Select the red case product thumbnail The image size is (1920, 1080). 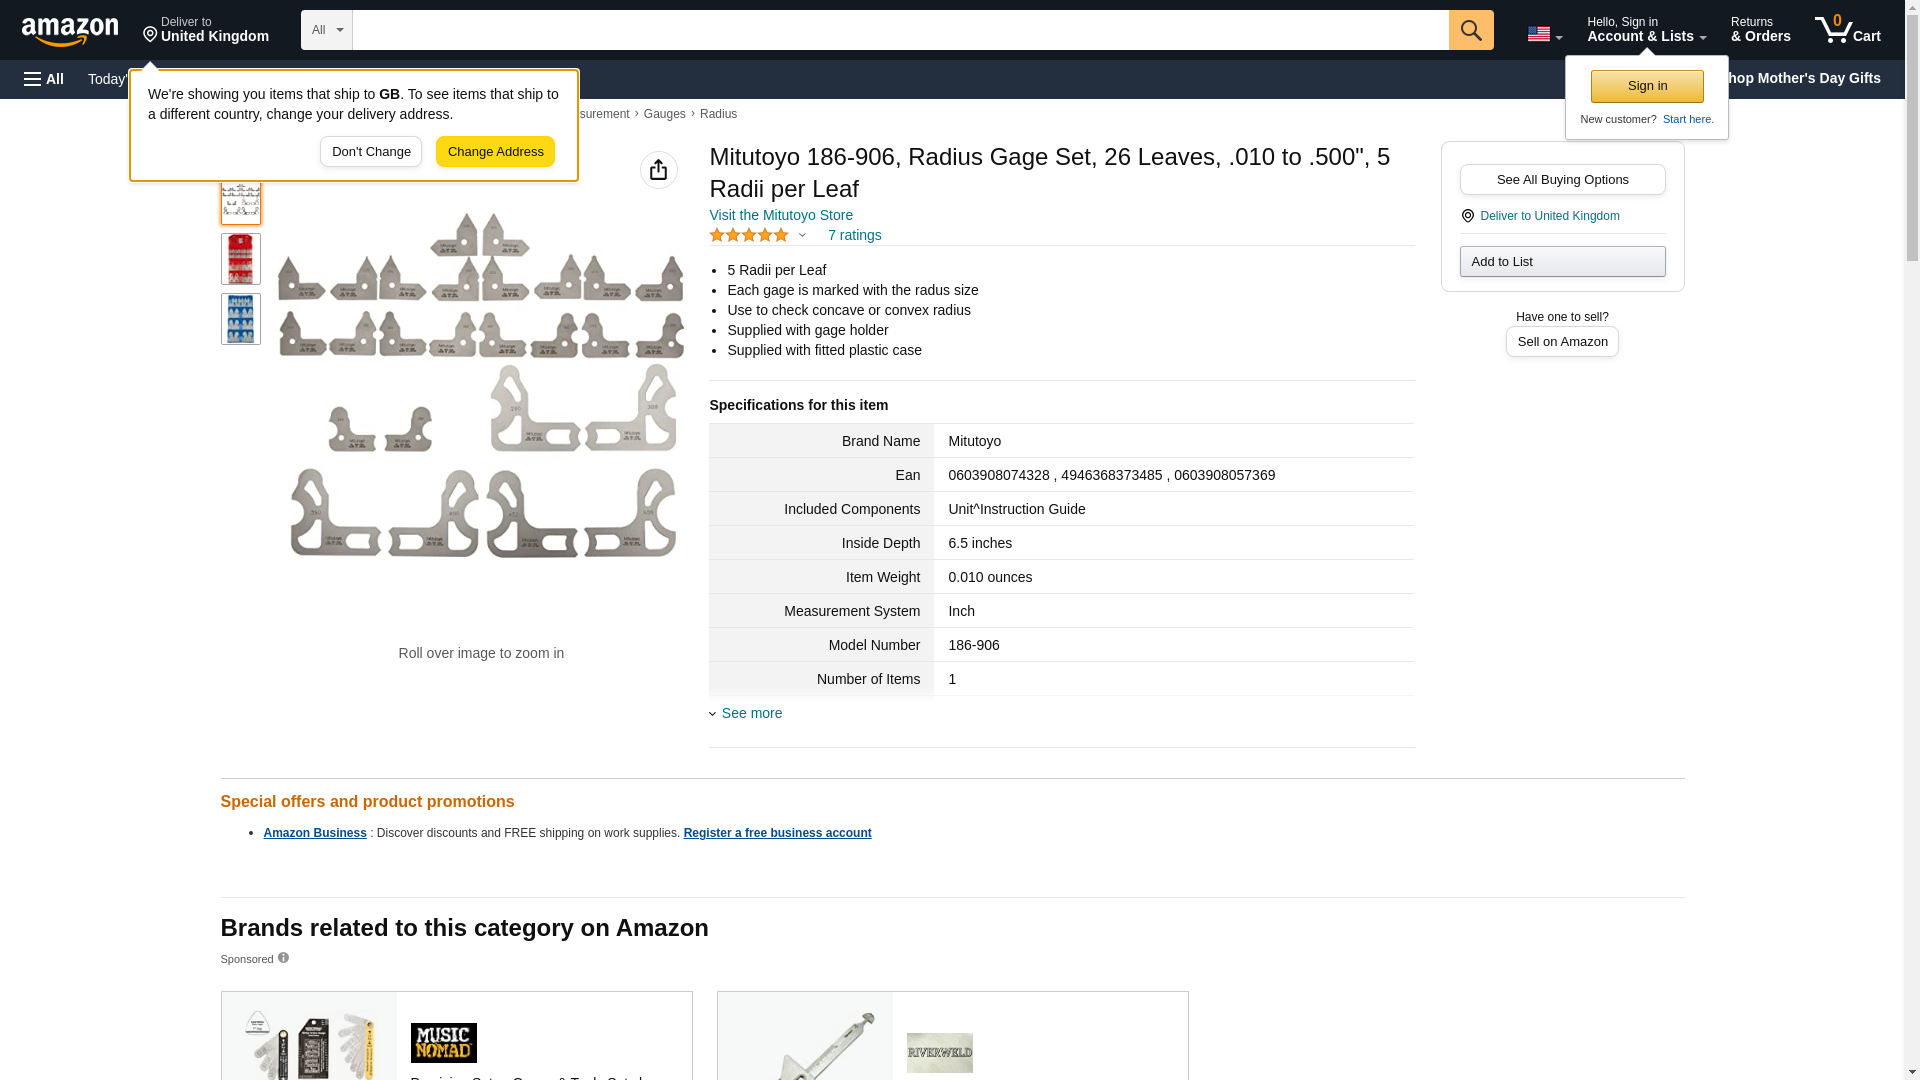[x=240, y=259]
